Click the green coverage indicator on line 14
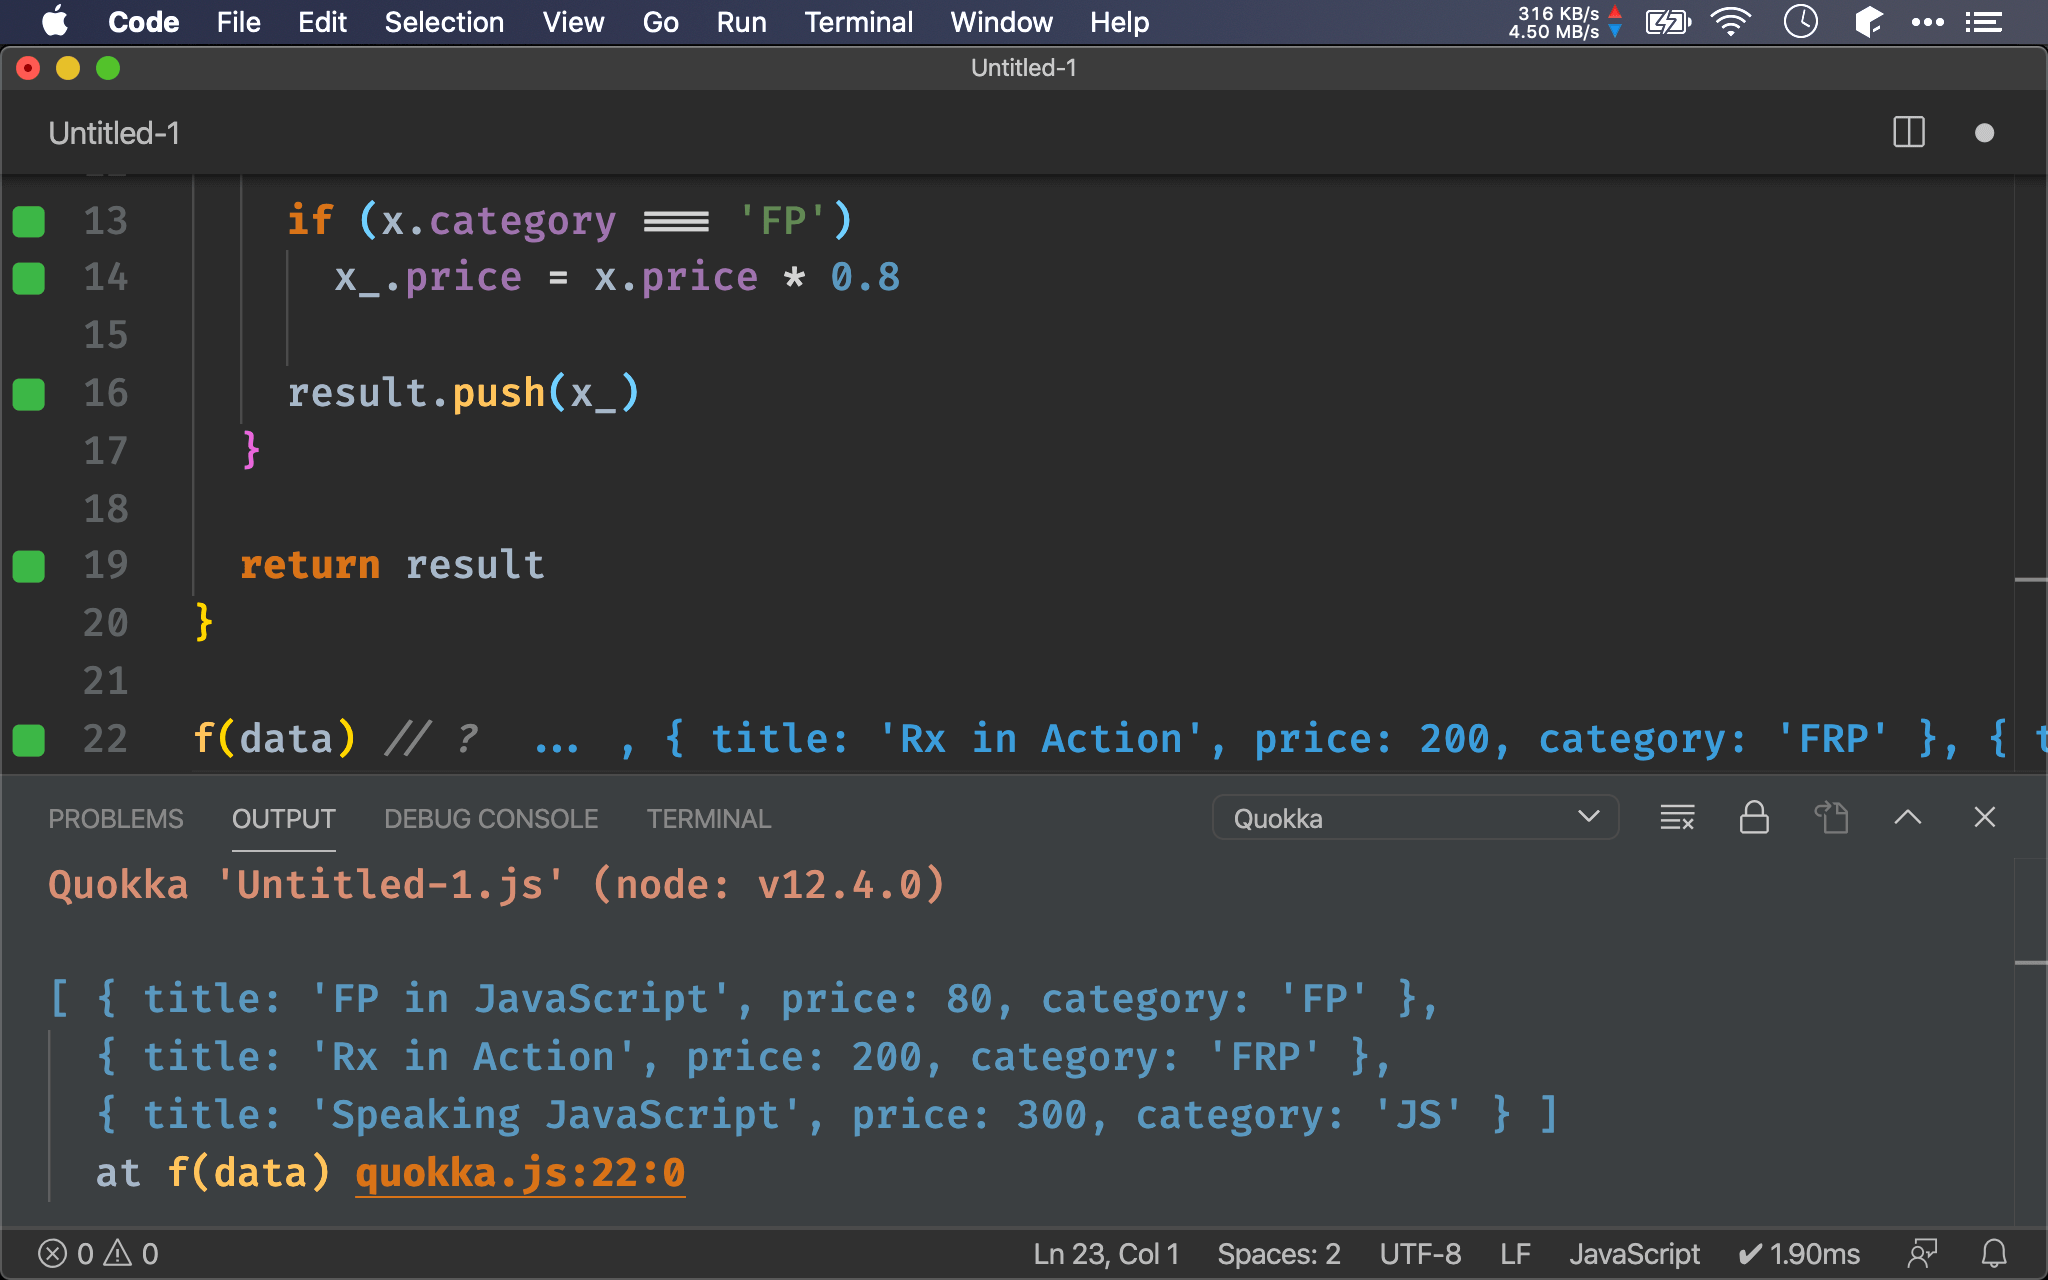This screenshot has width=2048, height=1280. tap(28, 278)
